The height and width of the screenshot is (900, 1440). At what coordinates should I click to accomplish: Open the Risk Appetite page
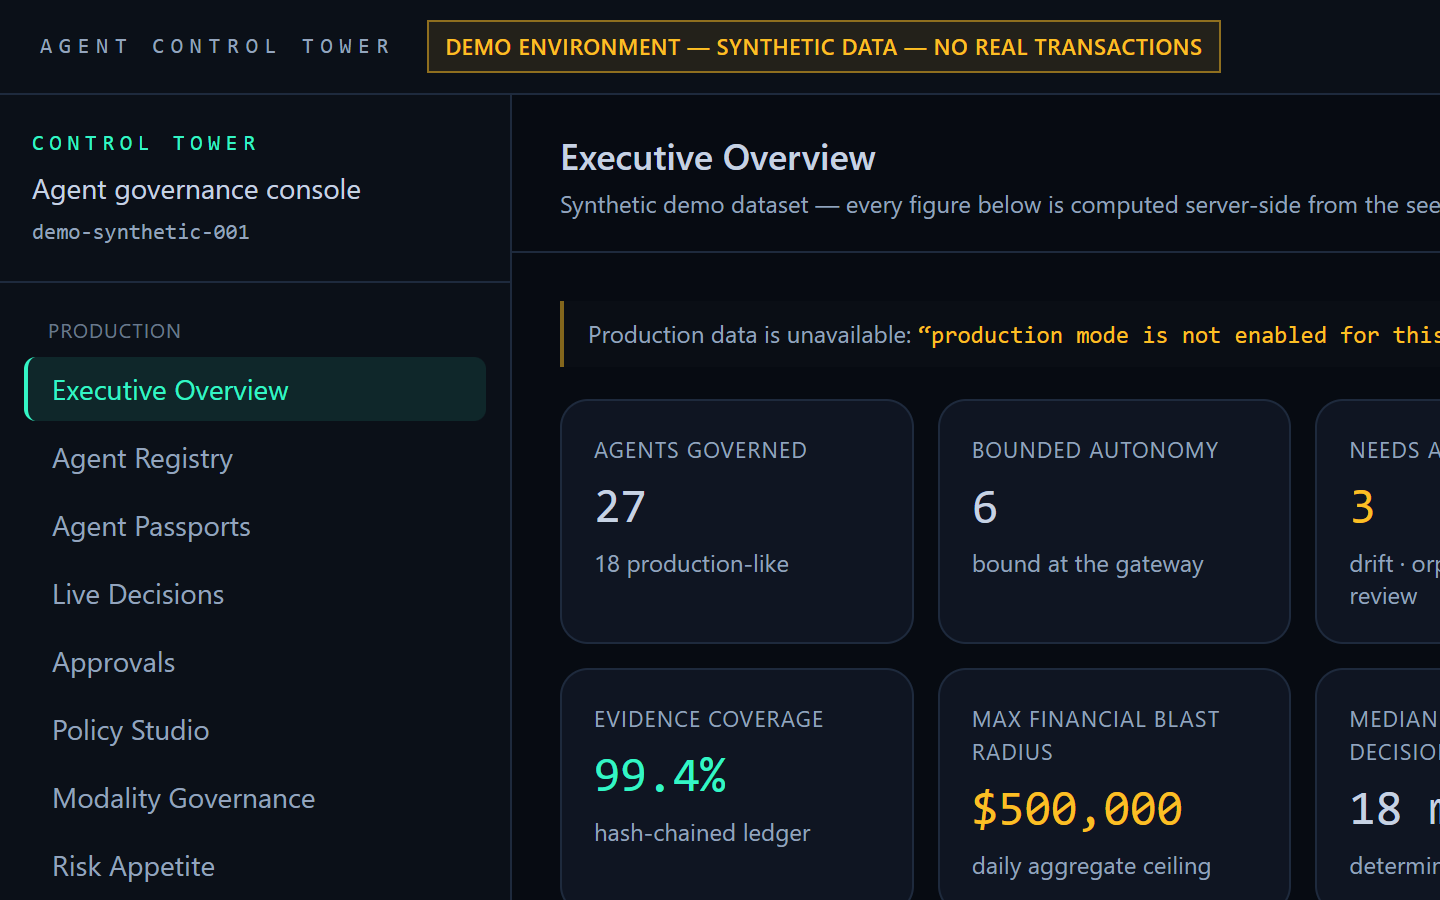pyautogui.click(x=255, y=866)
